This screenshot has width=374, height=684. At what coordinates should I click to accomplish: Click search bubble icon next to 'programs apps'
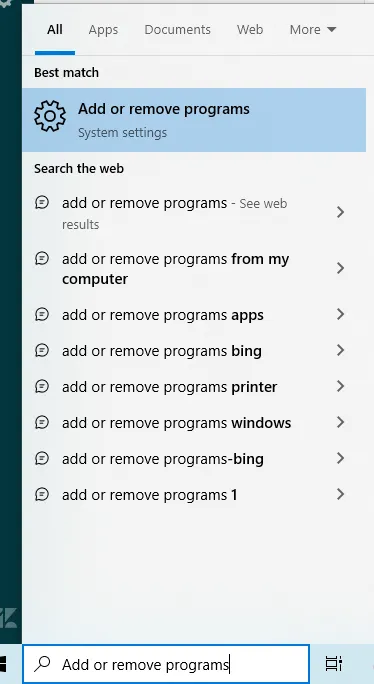[x=42, y=314]
